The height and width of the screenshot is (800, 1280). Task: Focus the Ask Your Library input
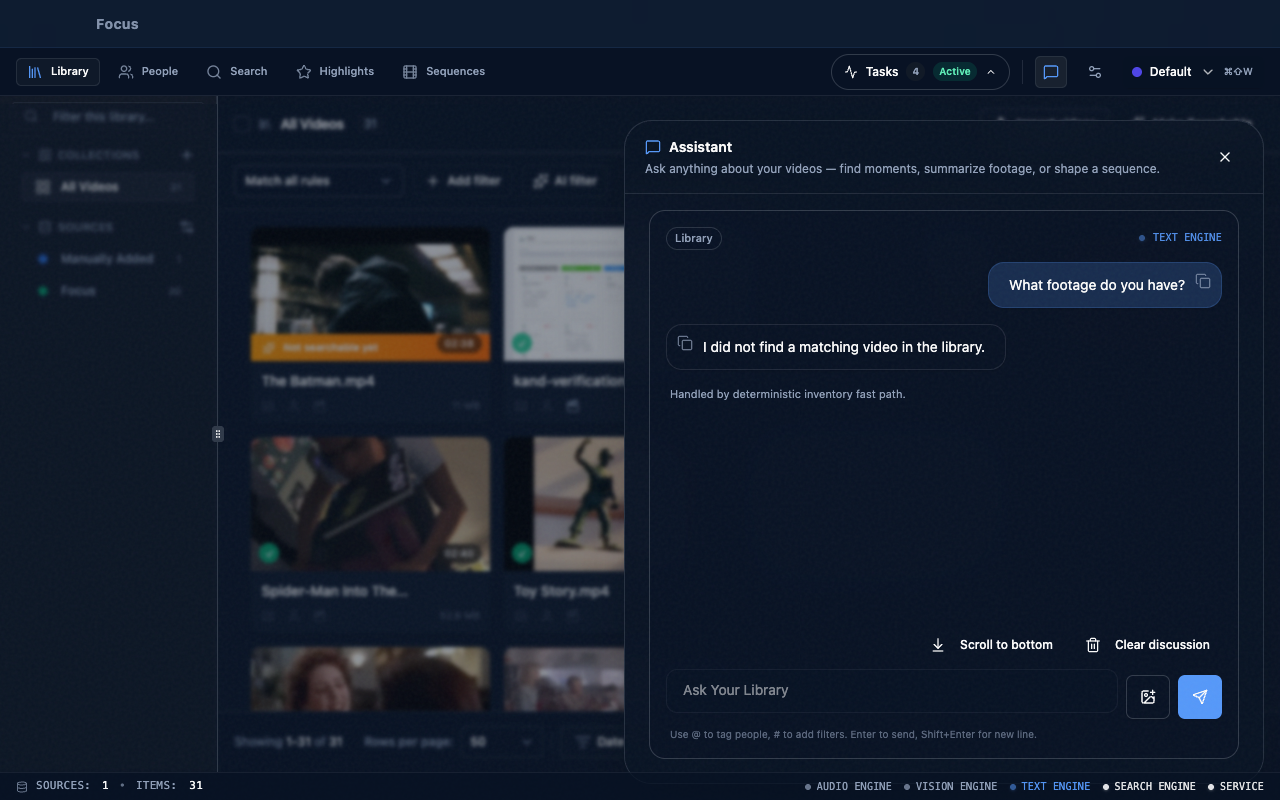(x=892, y=691)
